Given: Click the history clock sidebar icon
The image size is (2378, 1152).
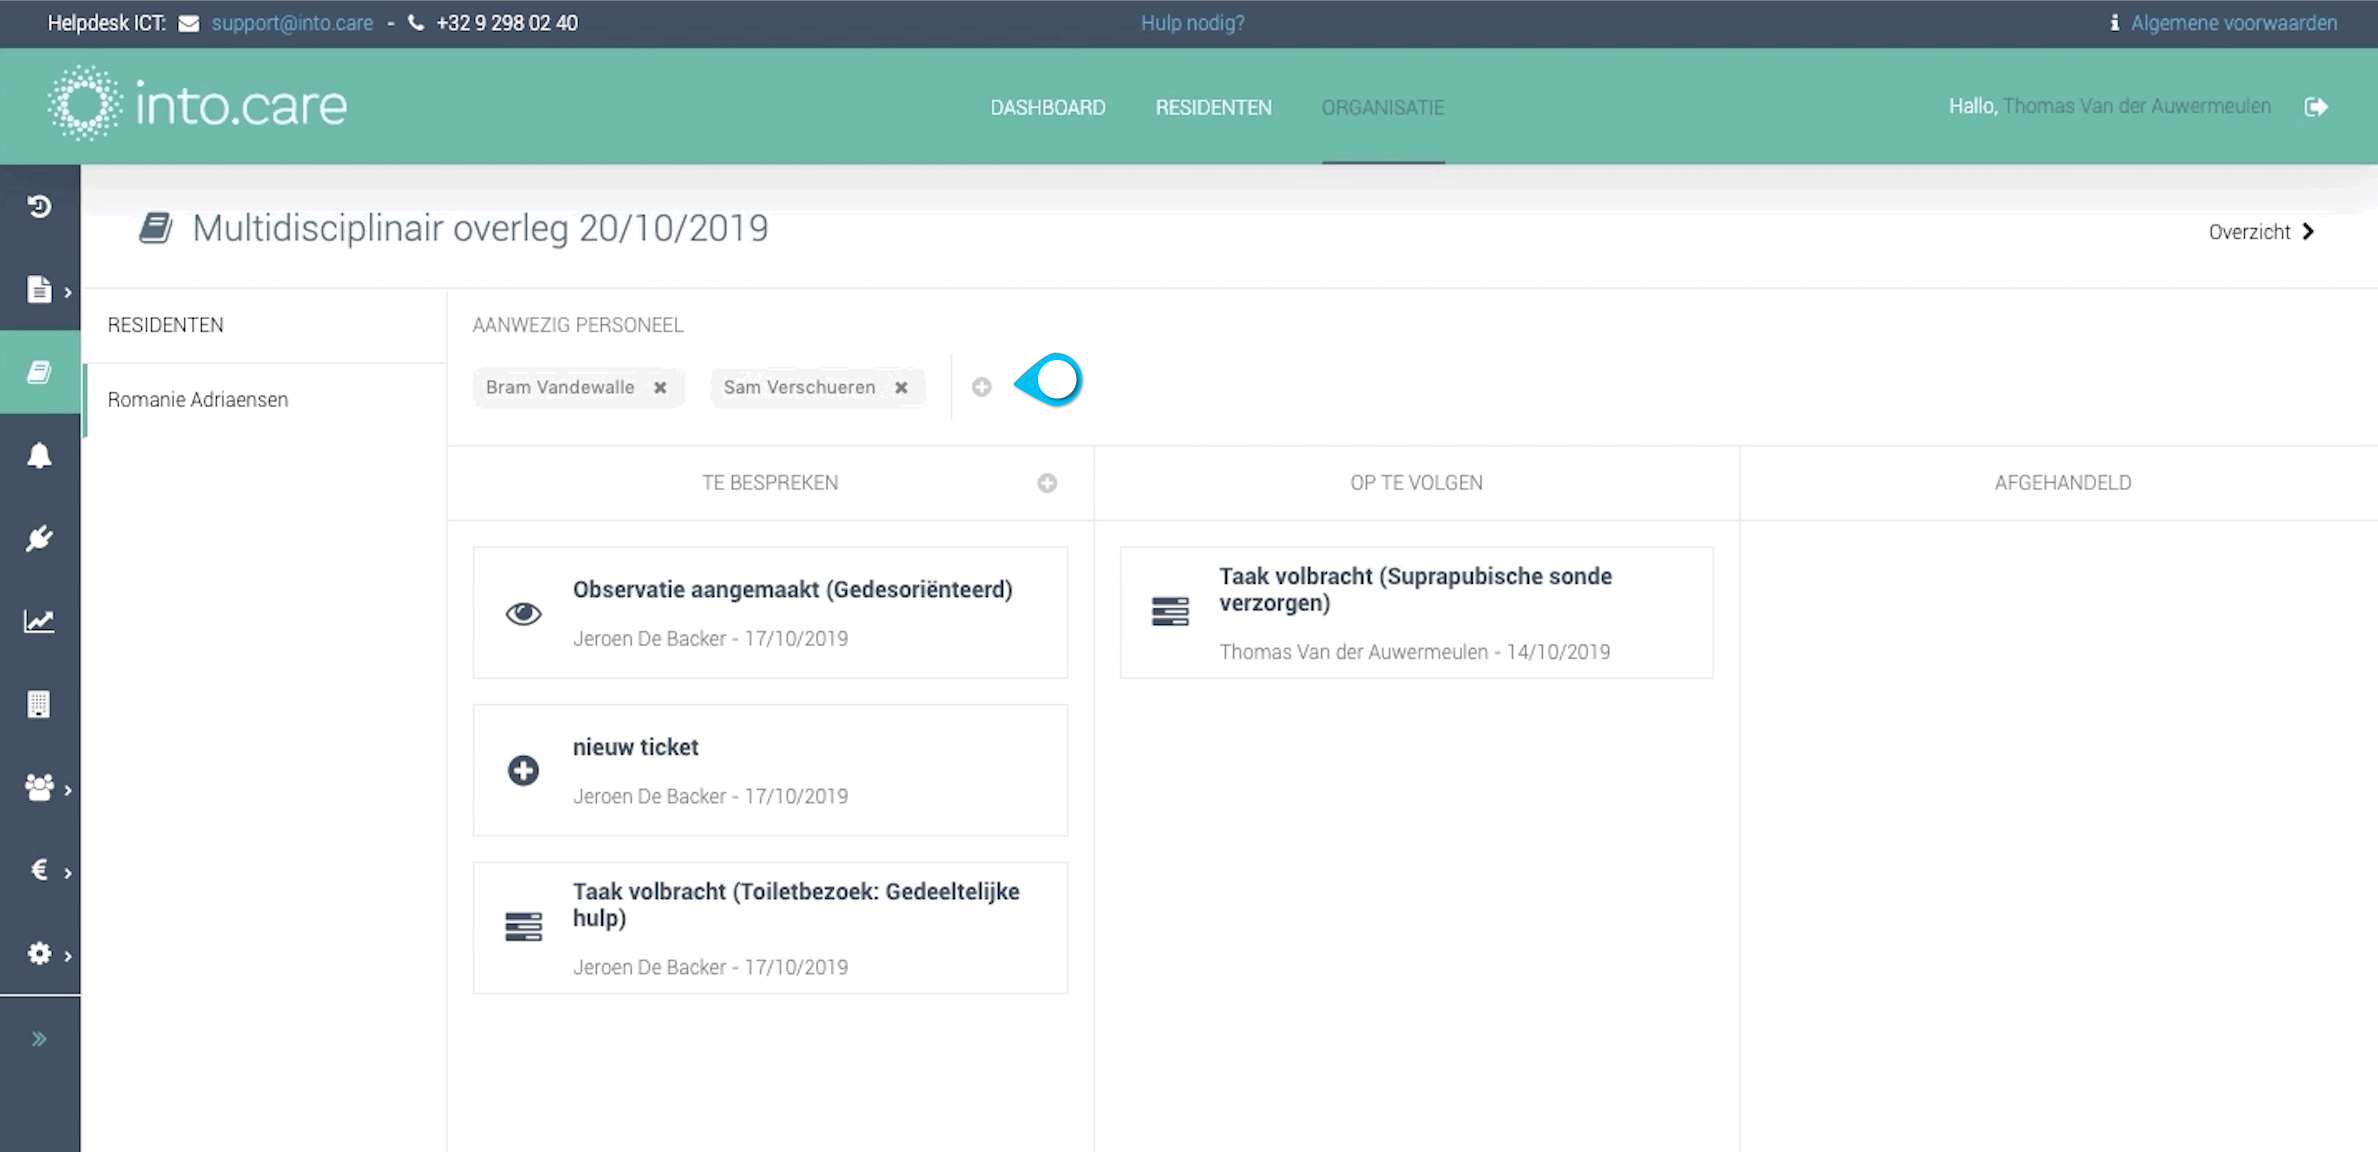Looking at the screenshot, I should (x=39, y=207).
